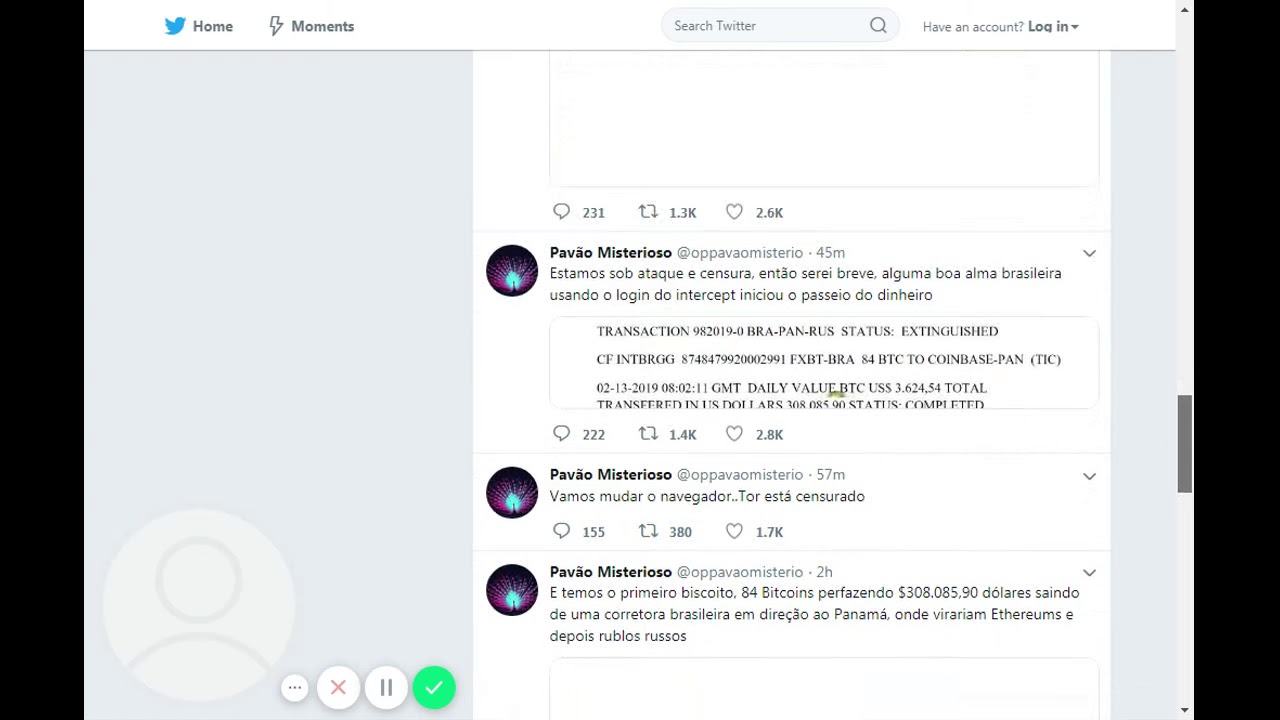Like the 57m tweet with 1.7K likes
Viewport: 1280px width, 720px height.
(734, 531)
